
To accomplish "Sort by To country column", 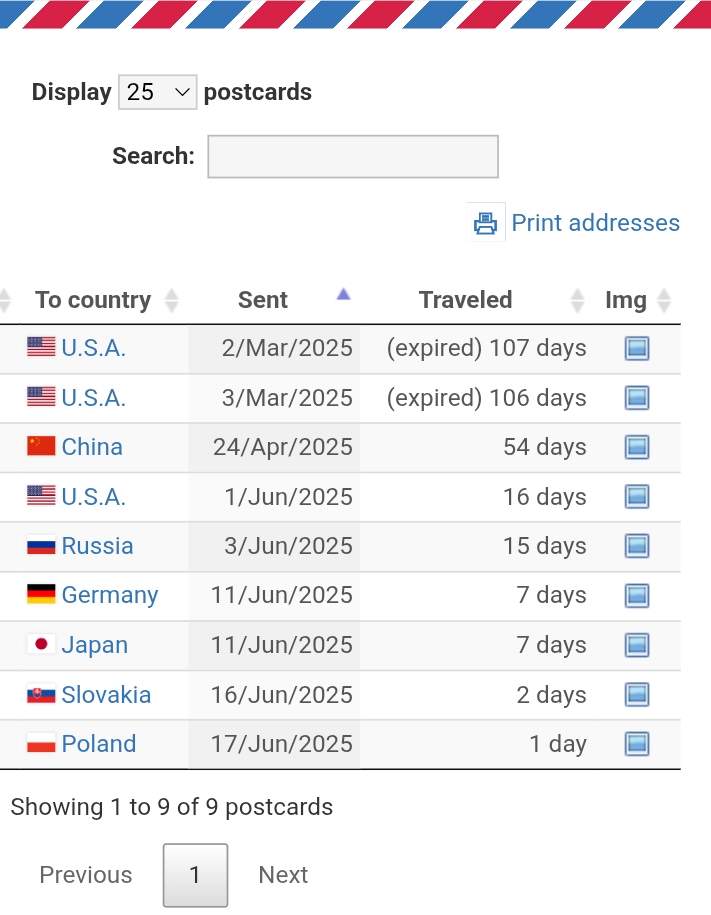I will (93, 300).
